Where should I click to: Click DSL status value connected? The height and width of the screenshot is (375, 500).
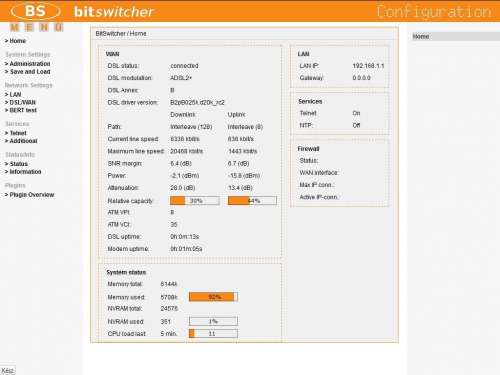(x=184, y=66)
